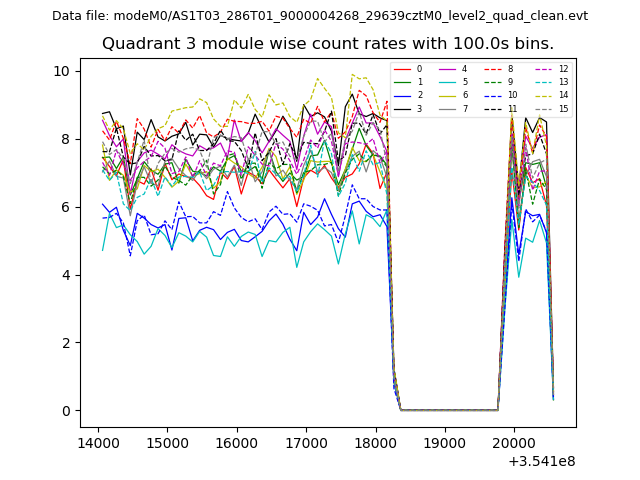The height and width of the screenshot is (480, 640).
Task: Select the blue solid legend line for module 2
Action: coord(402,95)
